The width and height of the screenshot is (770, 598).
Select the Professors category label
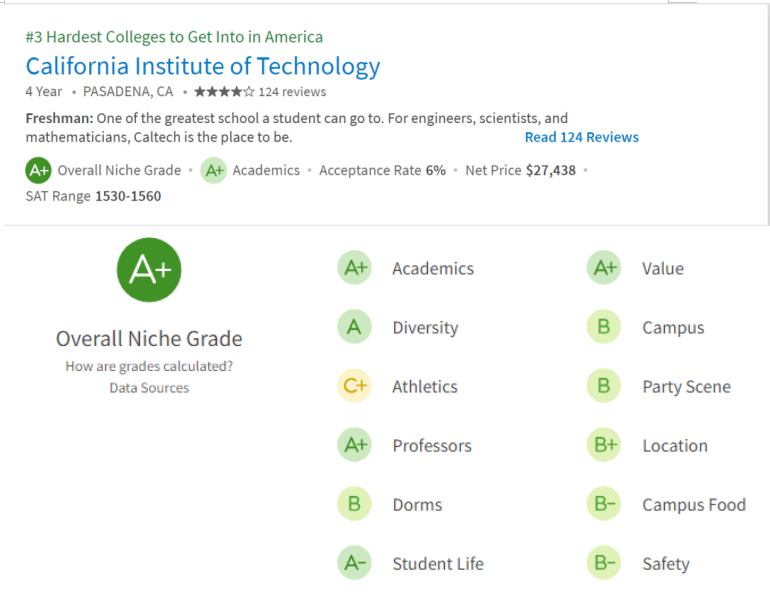(x=432, y=446)
